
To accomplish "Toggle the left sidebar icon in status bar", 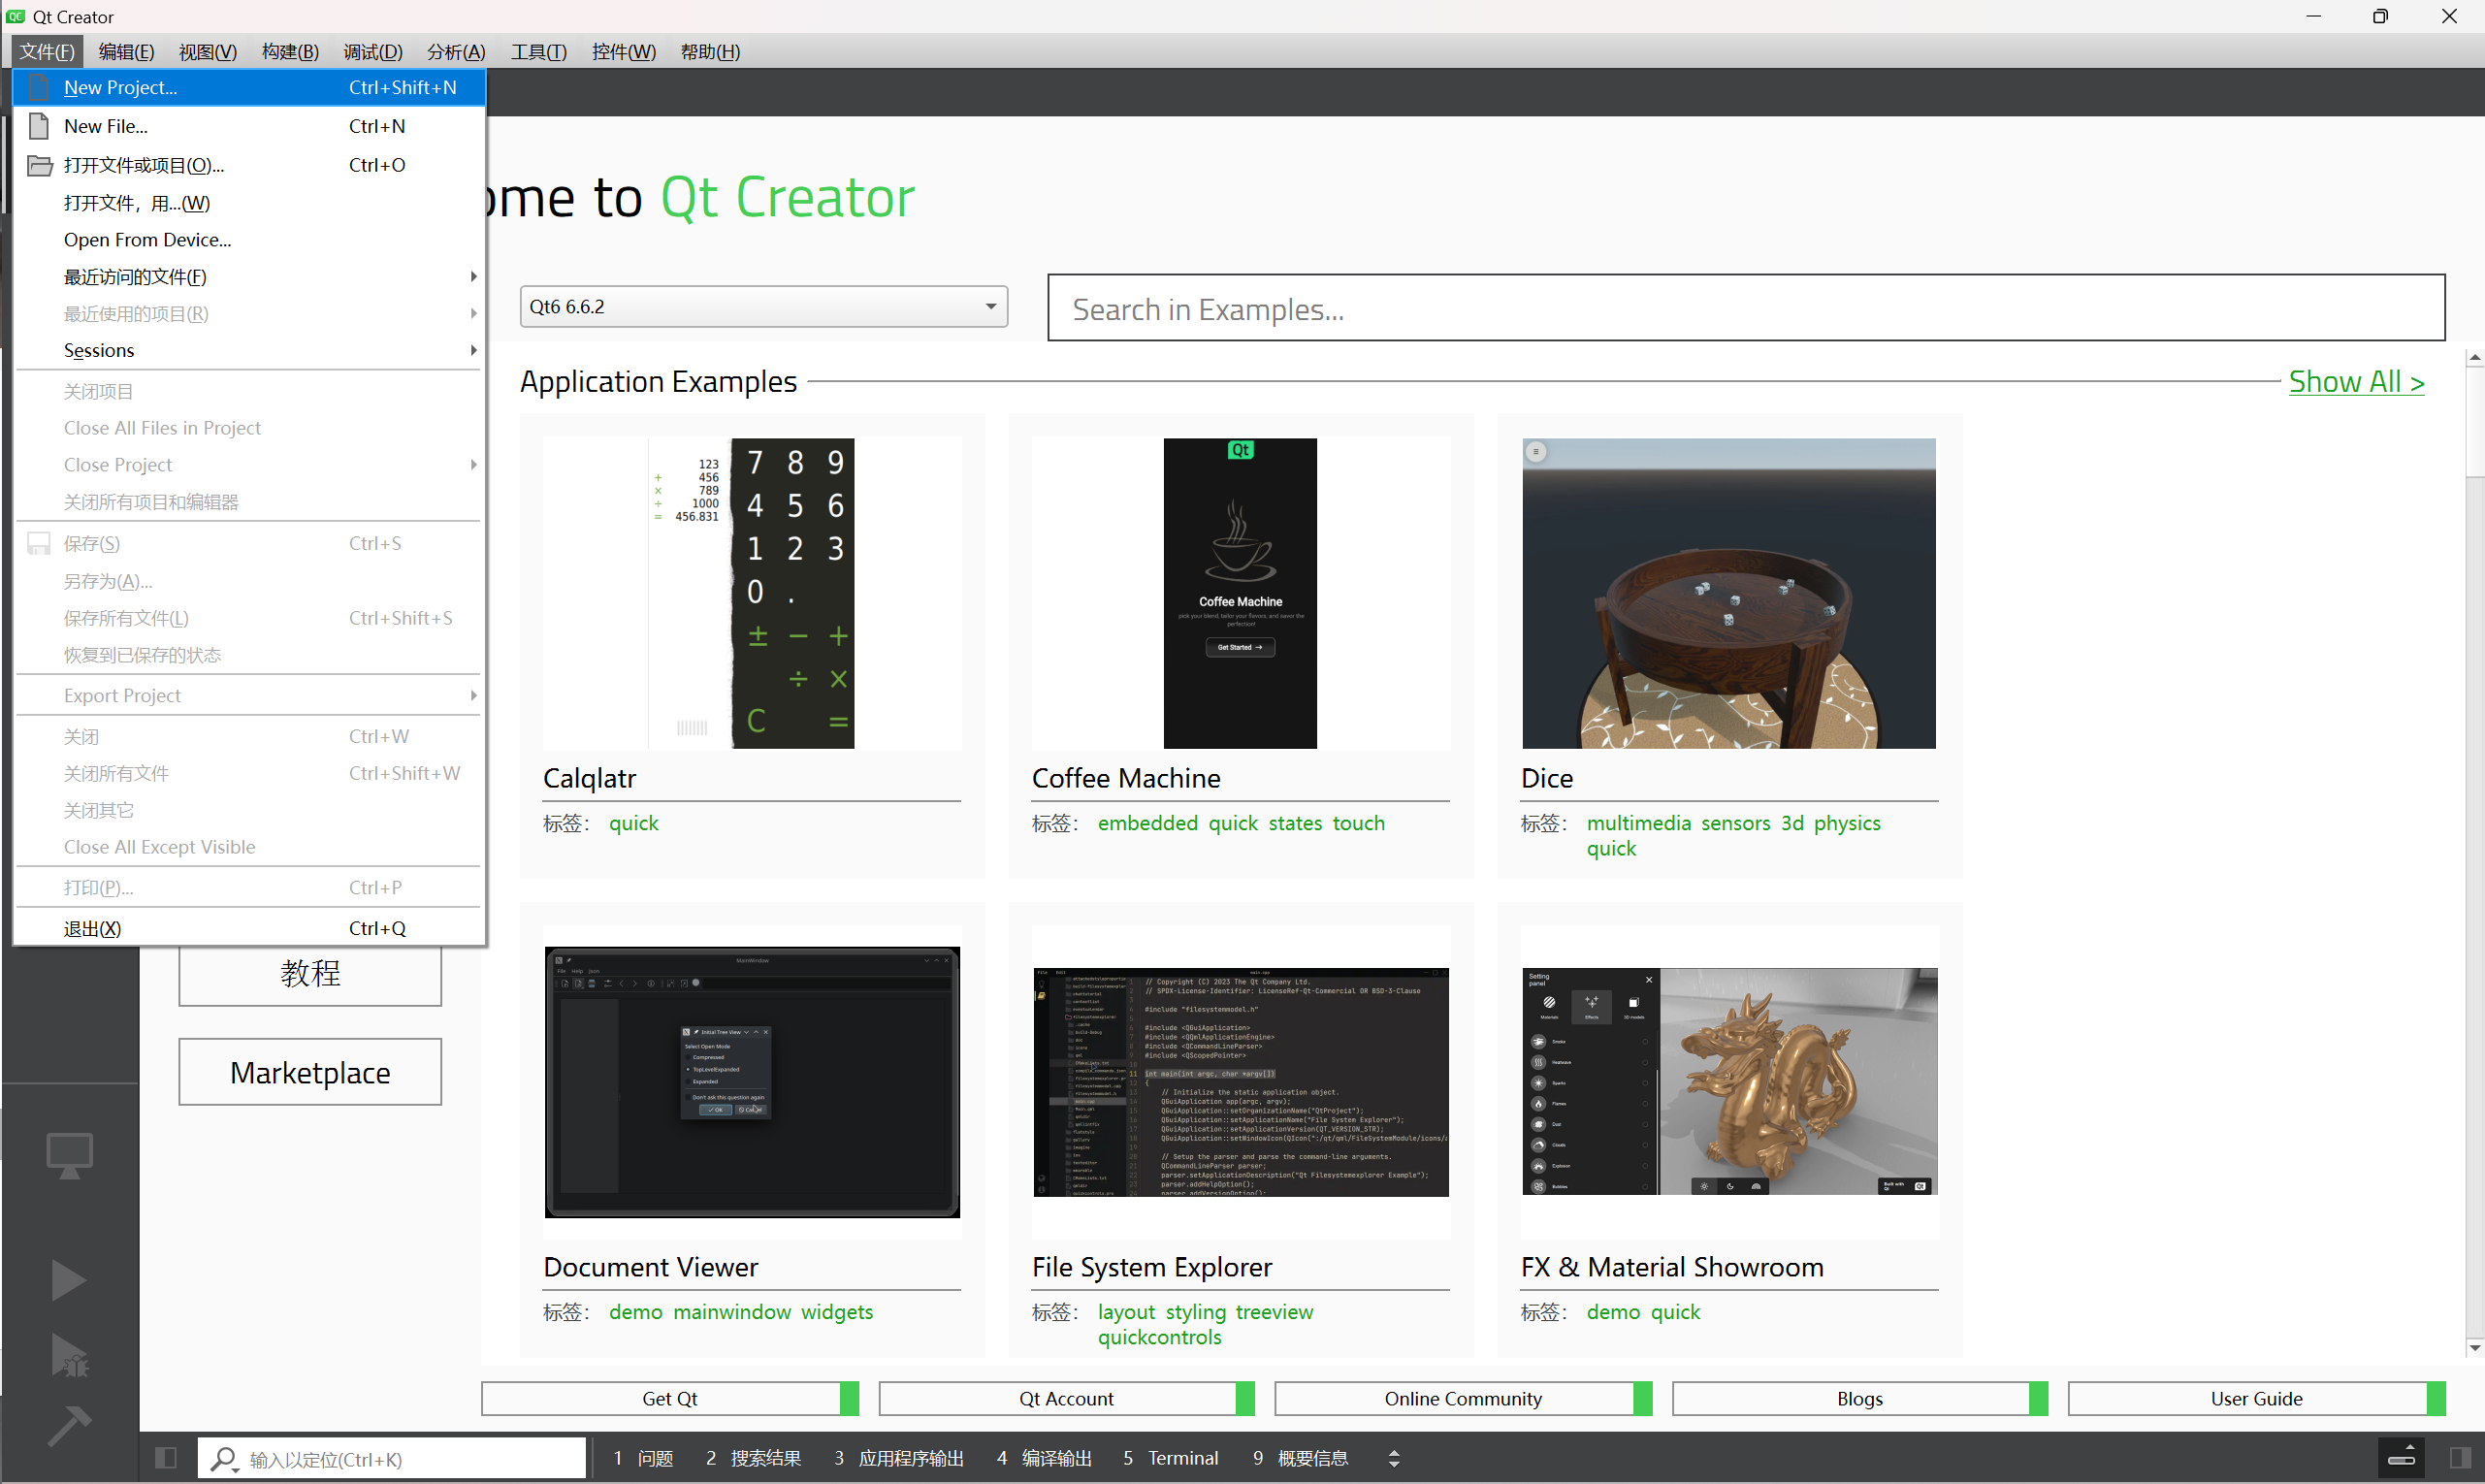I will [166, 1458].
